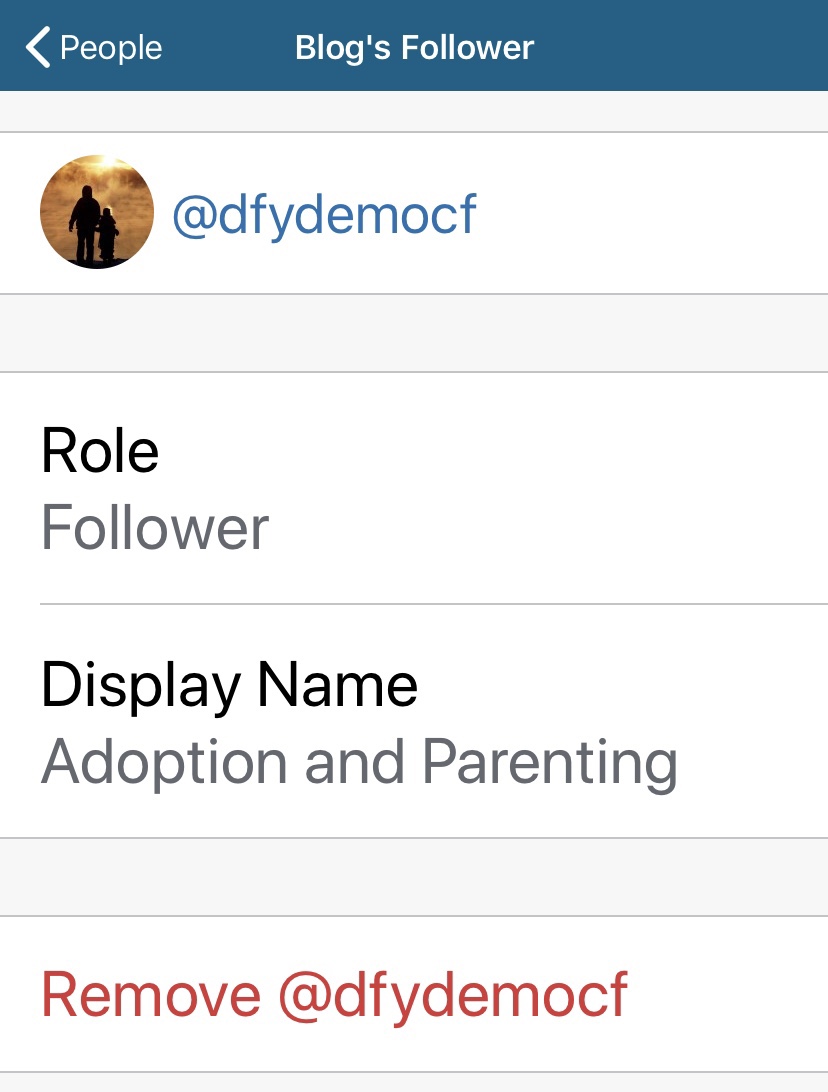The image size is (828, 1092).
Task: Open the @dfydemocf profile link
Action: click(324, 214)
